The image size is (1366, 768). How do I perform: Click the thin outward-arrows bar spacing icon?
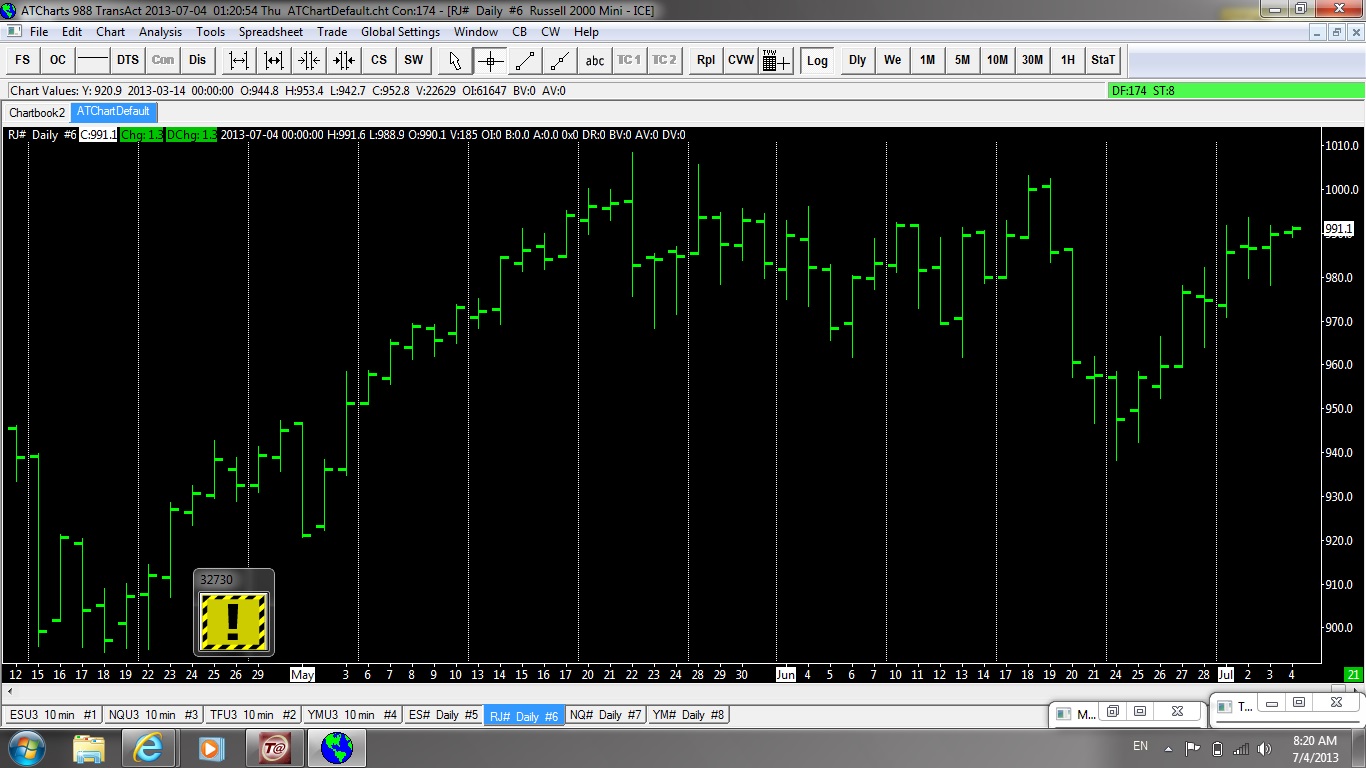coord(239,60)
